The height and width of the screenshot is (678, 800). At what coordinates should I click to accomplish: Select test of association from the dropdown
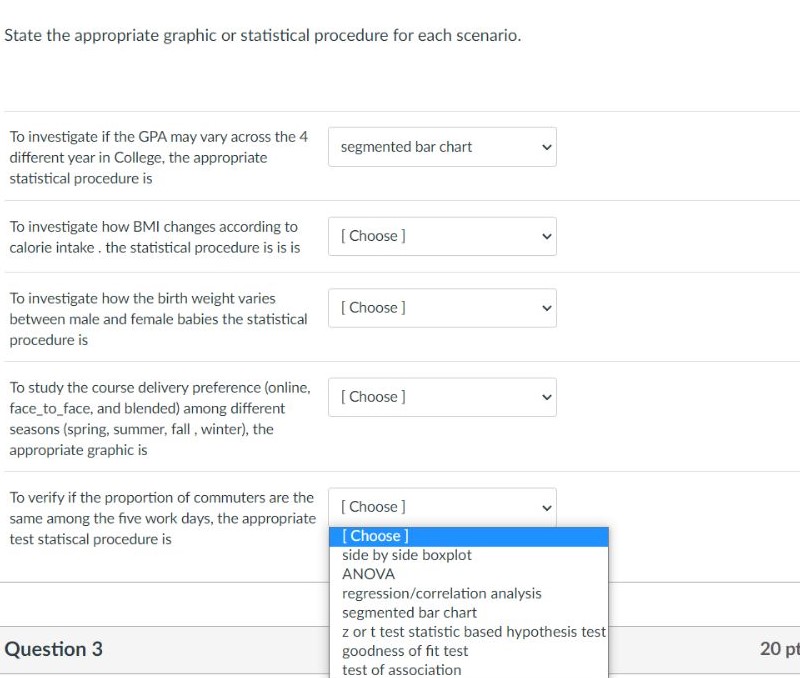400,669
